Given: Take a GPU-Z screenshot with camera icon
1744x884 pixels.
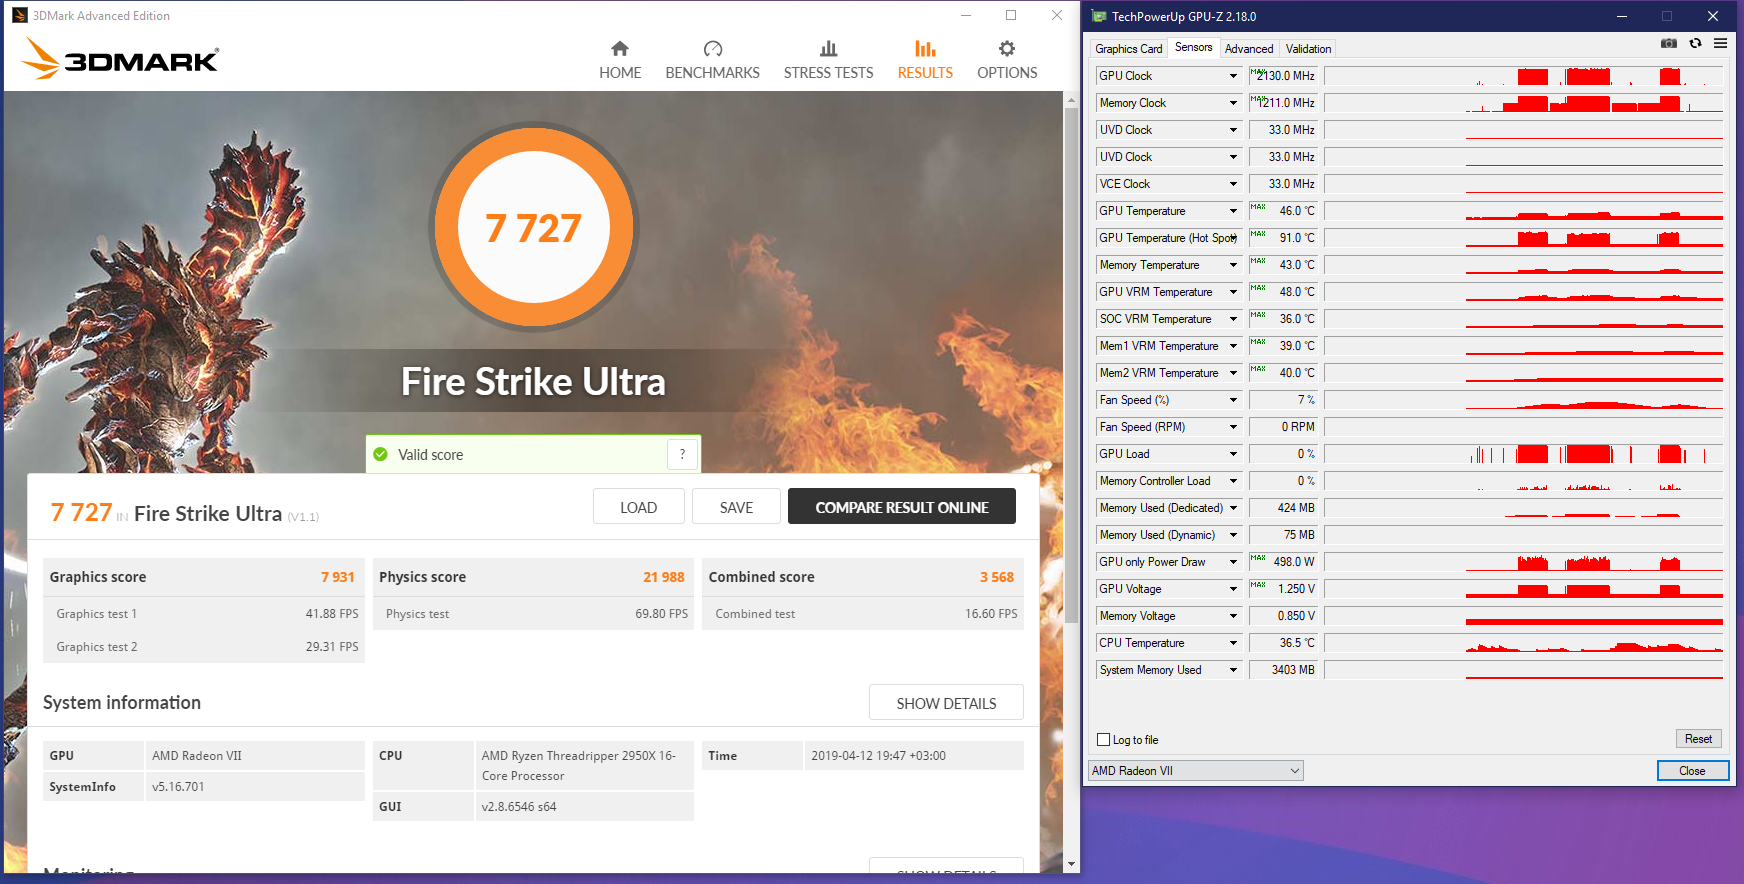Looking at the screenshot, I should coord(1669,43).
